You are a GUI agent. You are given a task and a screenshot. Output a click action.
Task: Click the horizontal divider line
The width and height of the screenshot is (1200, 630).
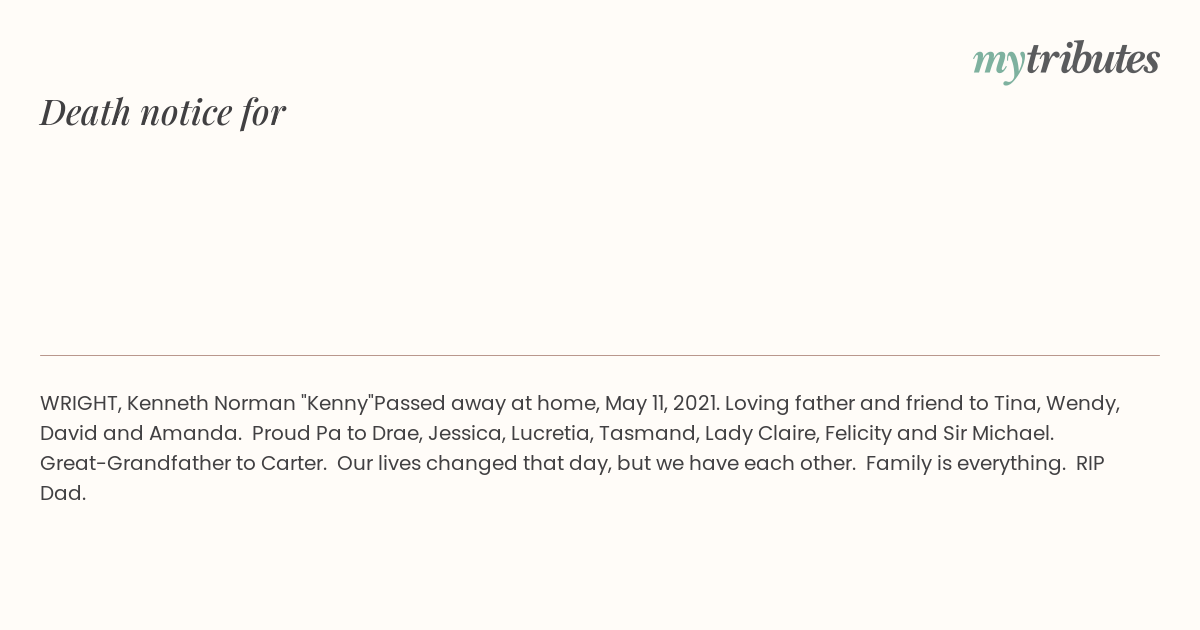(x=600, y=355)
